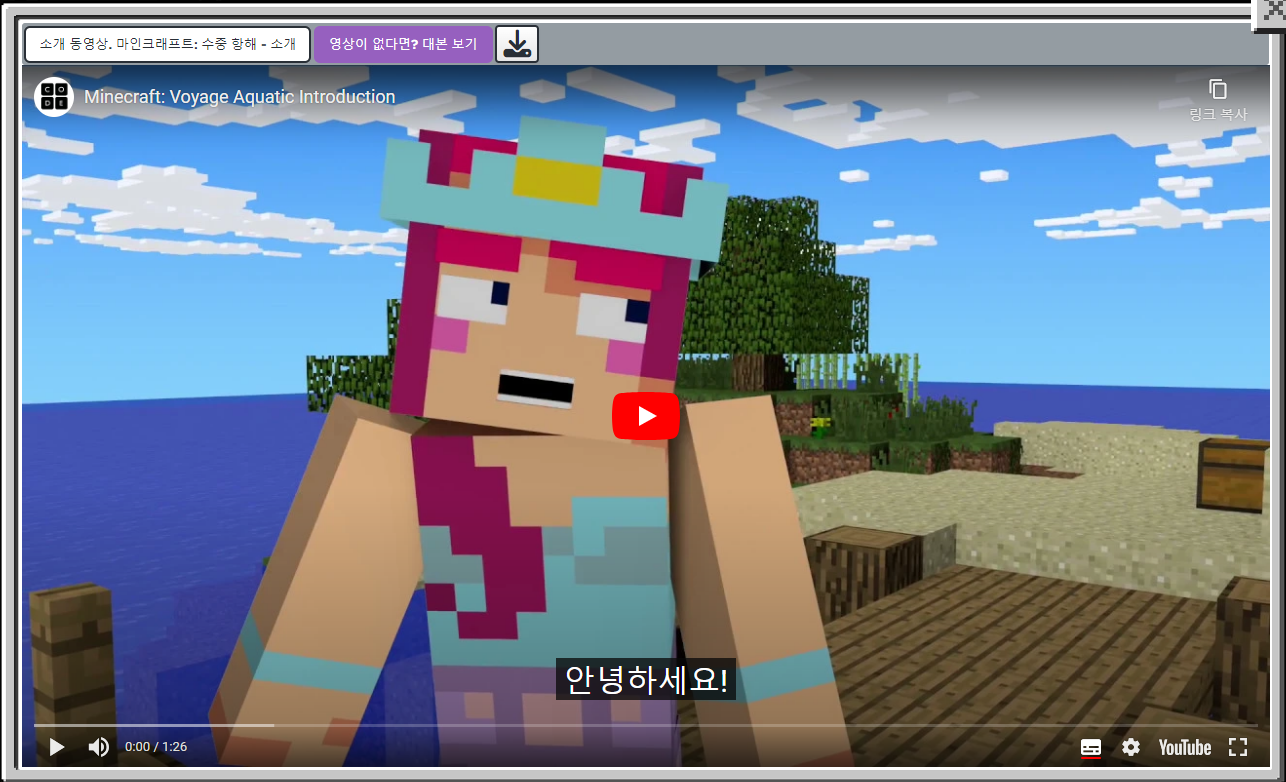Enter fullscreen mode
The image size is (1286, 782).
[1238, 747]
